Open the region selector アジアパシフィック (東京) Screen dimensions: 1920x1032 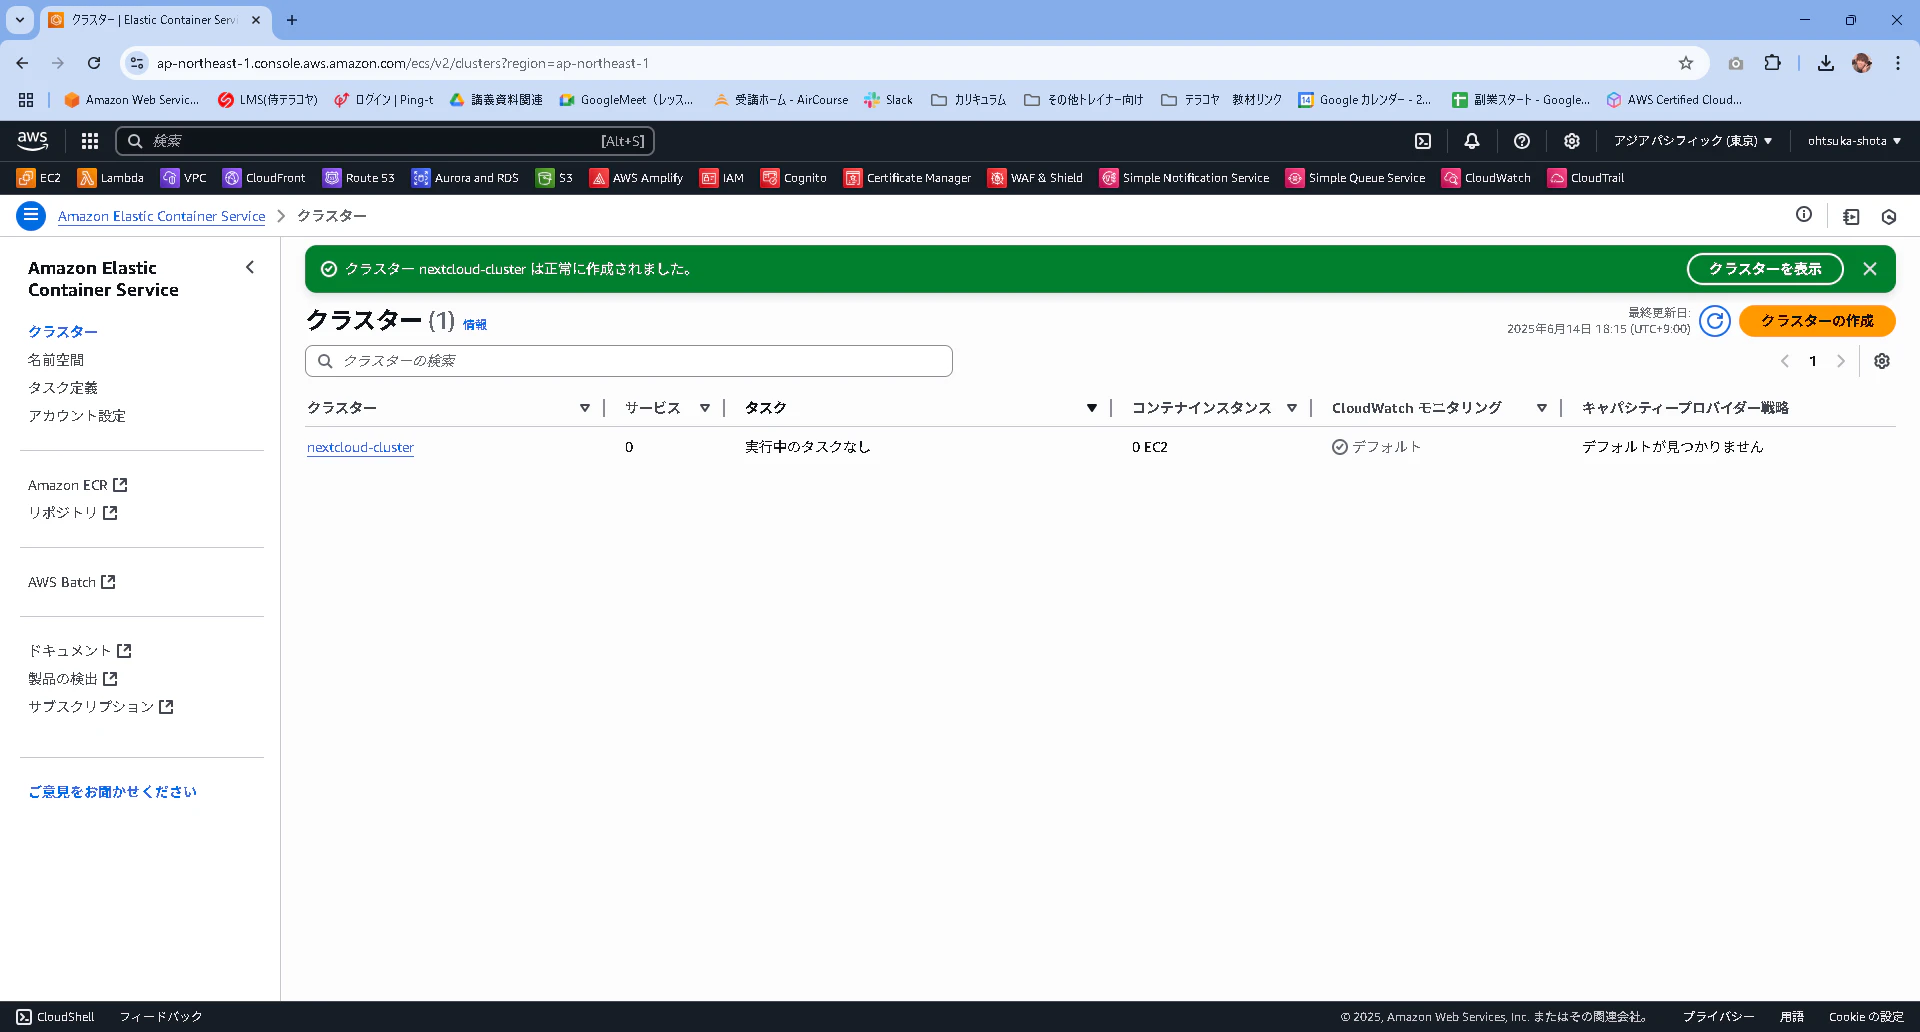1693,141
